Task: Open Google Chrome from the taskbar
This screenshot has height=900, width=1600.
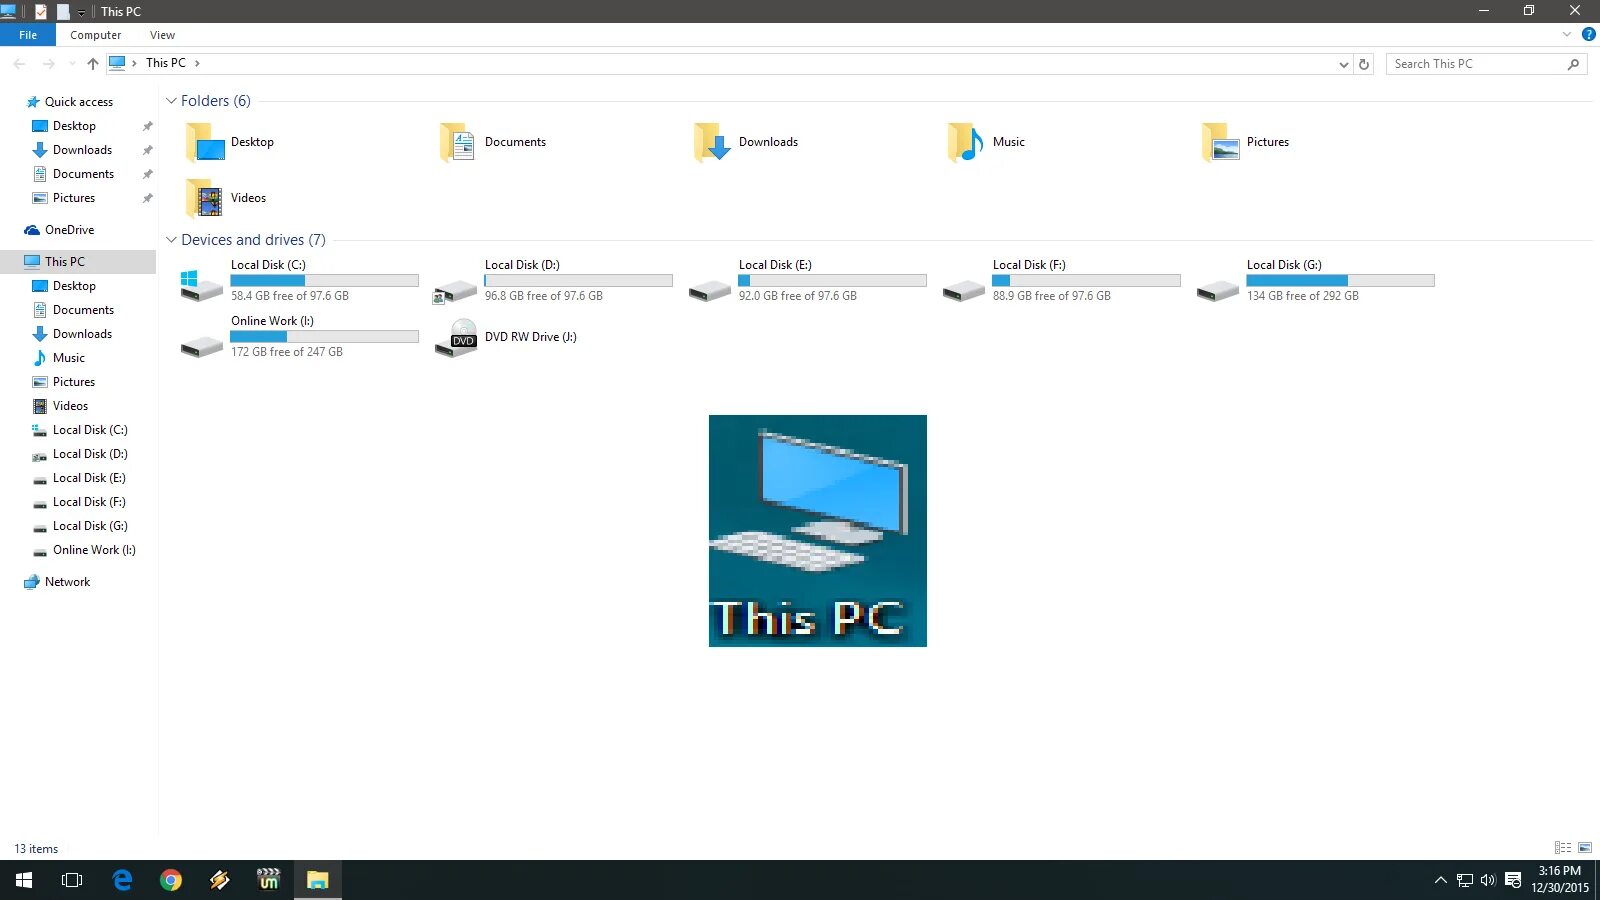Action: (x=171, y=880)
